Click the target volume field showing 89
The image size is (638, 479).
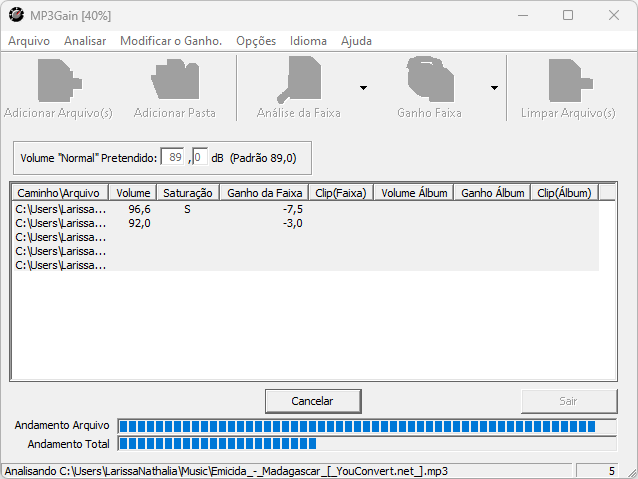[173, 157]
